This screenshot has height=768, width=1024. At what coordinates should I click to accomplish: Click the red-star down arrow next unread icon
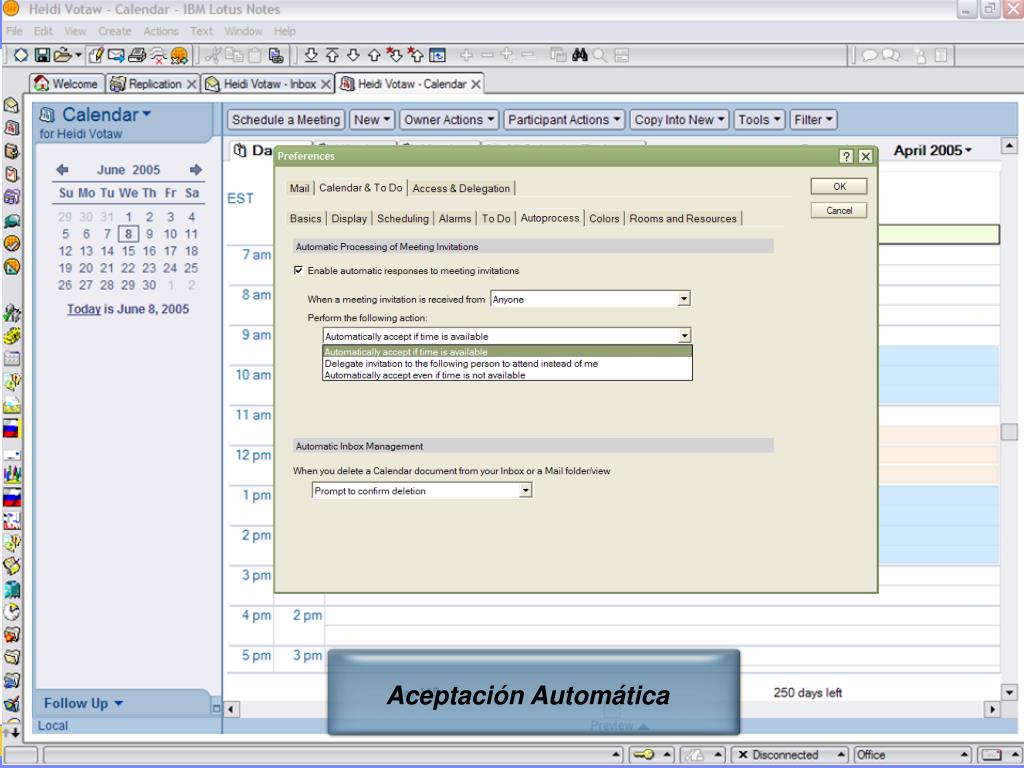click(394, 55)
